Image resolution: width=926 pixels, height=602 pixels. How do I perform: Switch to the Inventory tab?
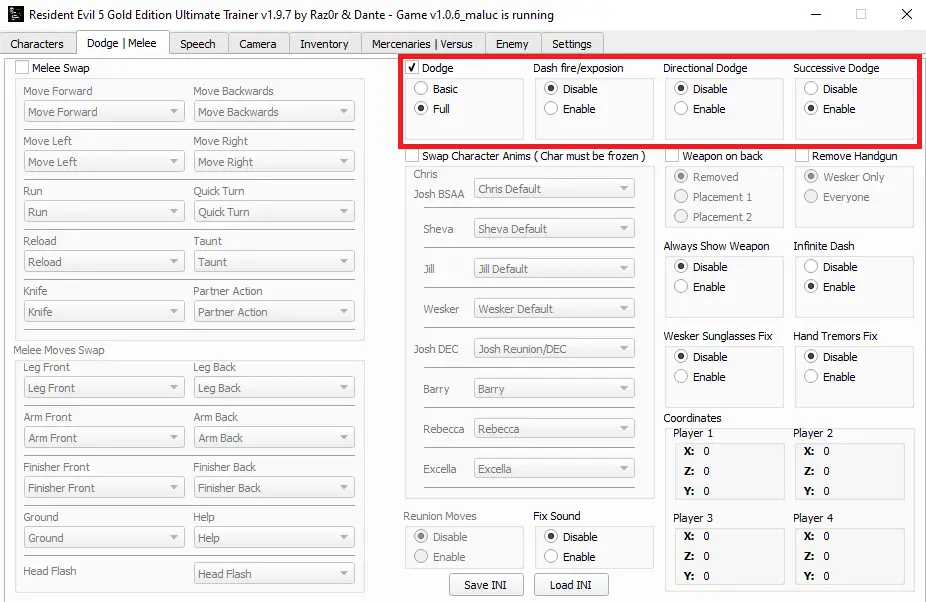pos(324,44)
